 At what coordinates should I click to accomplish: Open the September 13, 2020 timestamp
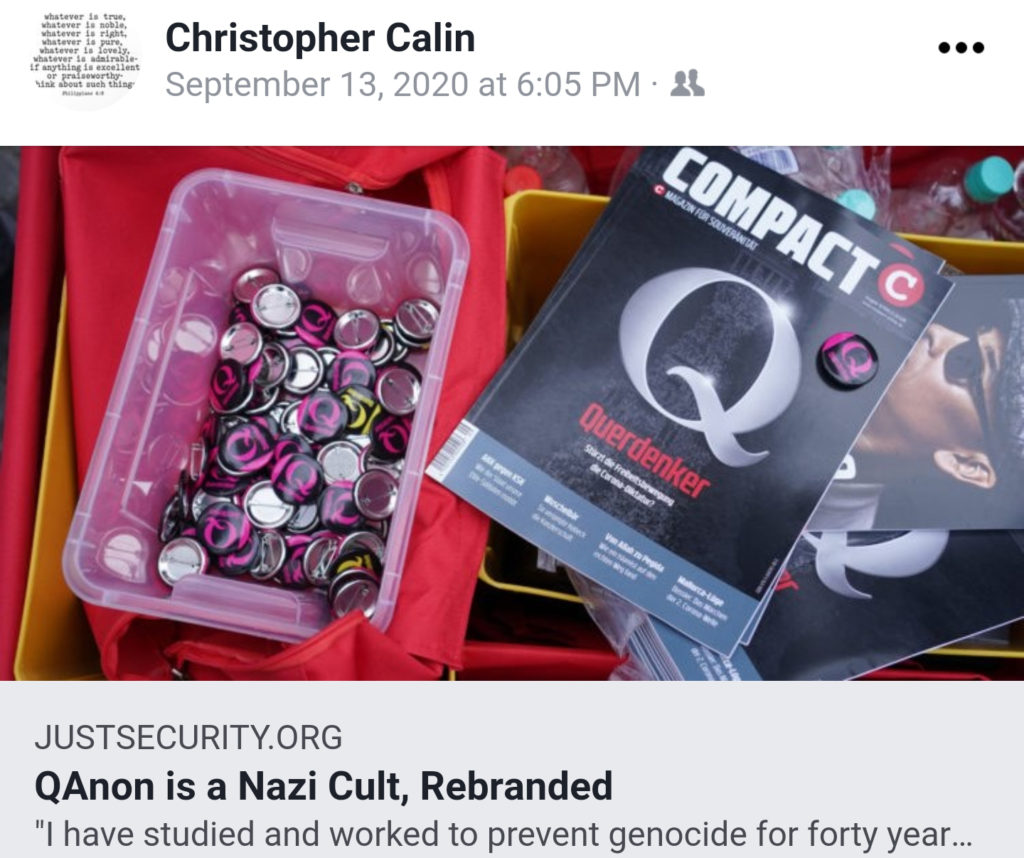403,85
